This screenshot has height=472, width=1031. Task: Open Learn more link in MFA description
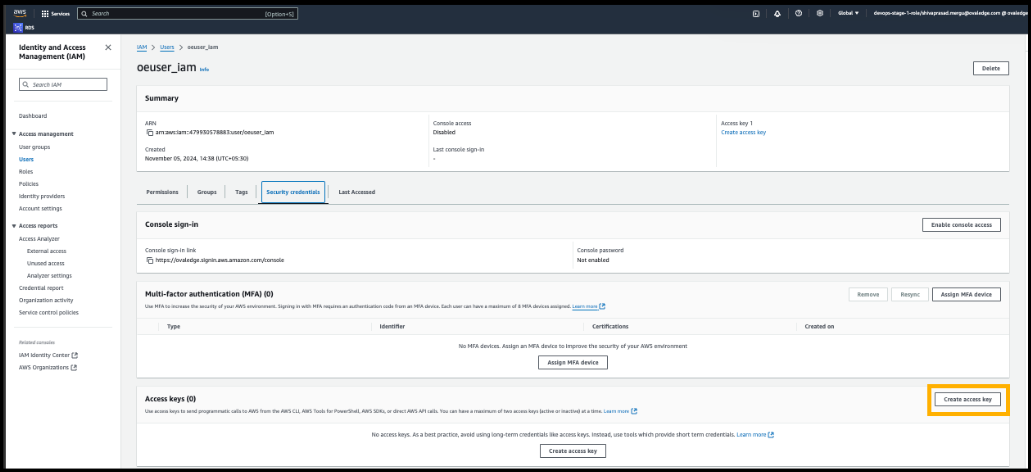[x=588, y=306]
